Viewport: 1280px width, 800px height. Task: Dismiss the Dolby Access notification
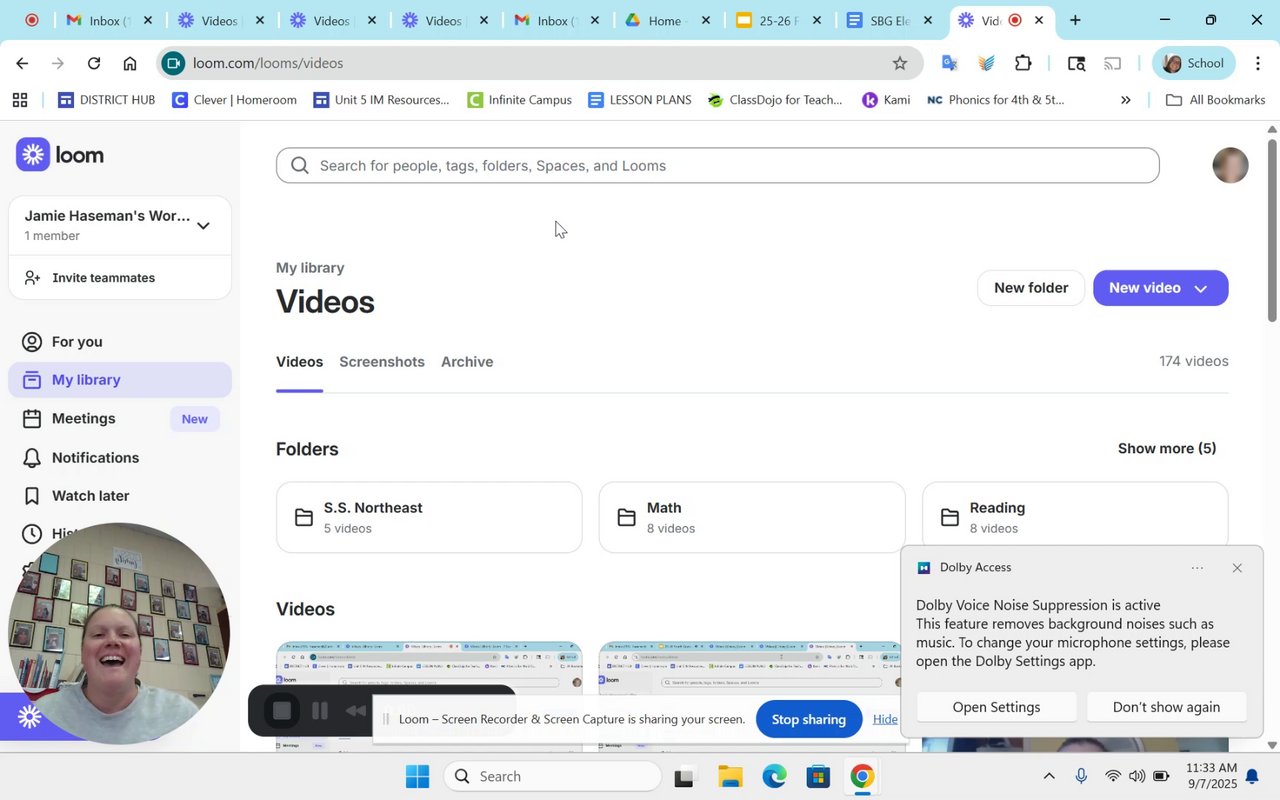point(1237,568)
